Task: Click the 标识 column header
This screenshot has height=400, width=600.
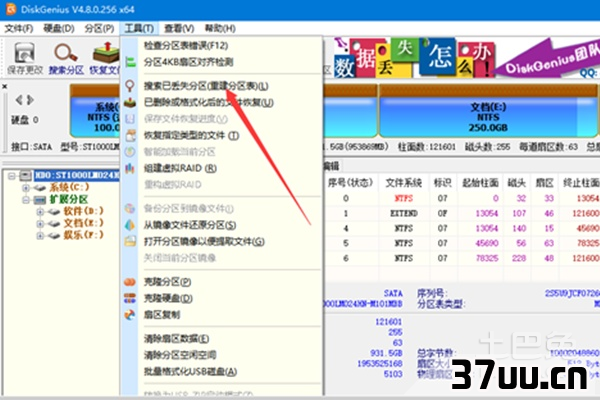Action: click(442, 183)
